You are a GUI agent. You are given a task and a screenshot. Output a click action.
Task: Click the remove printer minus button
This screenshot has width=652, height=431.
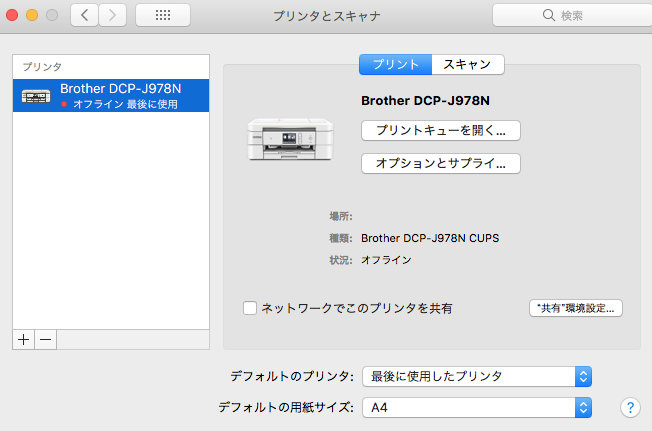(45, 340)
